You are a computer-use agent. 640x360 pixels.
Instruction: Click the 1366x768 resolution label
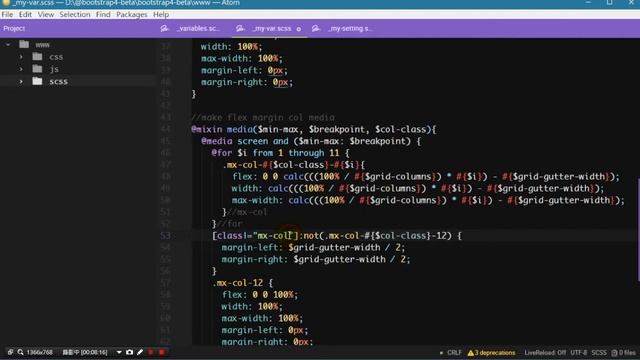click(x=40, y=352)
